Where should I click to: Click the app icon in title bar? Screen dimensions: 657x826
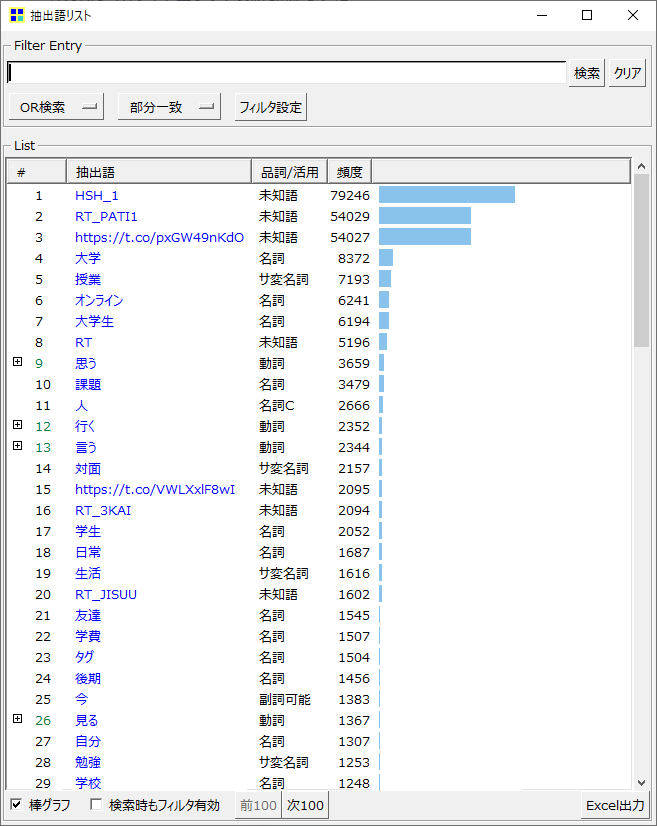17,15
